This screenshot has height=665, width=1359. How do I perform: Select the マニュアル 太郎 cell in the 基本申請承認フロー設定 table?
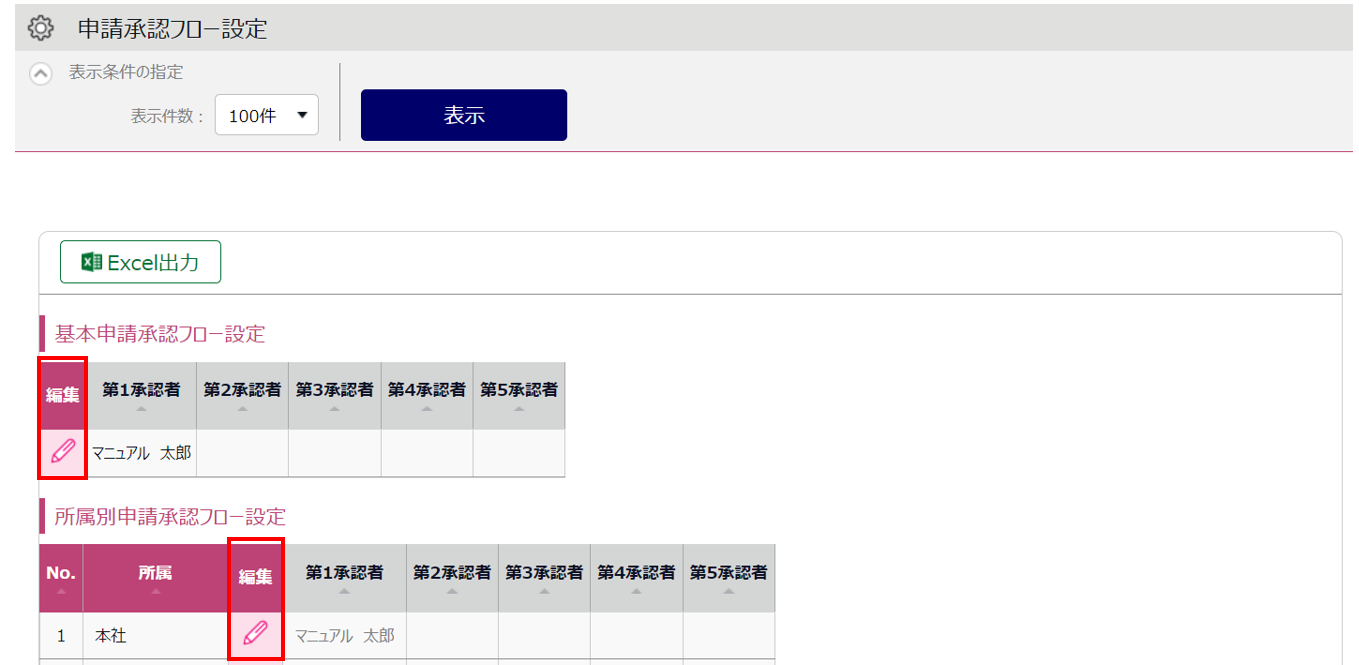tap(141, 453)
